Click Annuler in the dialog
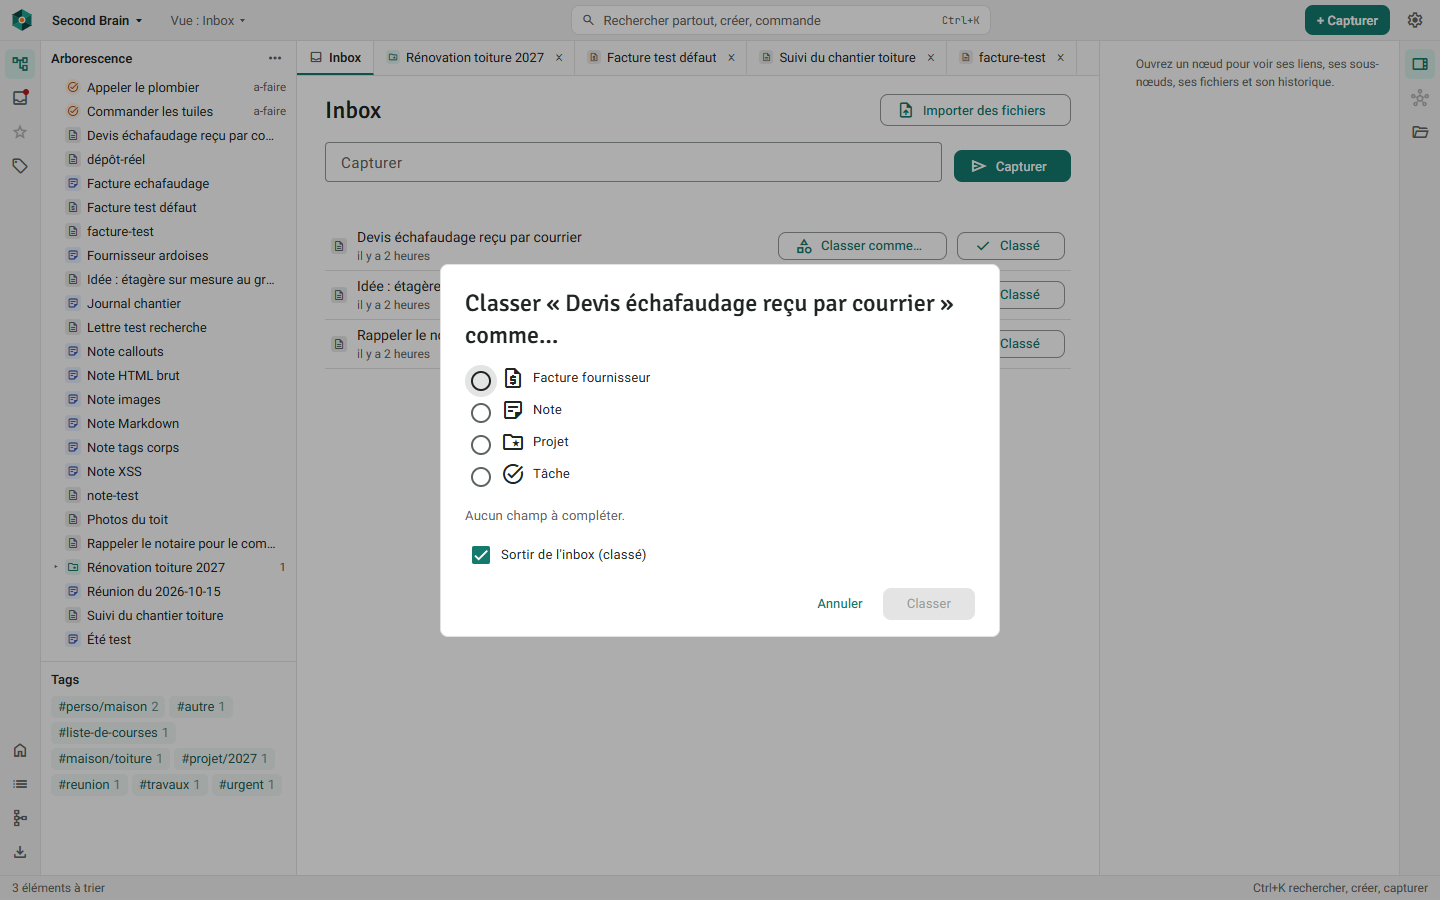Image resolution: width=1440 pixels, height=900 pixels. tap(840, 604)
